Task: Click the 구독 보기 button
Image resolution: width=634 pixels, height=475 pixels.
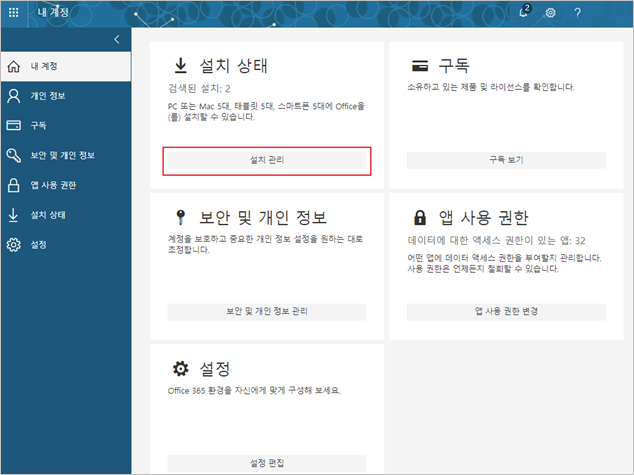Action: (x=506, y=160)
